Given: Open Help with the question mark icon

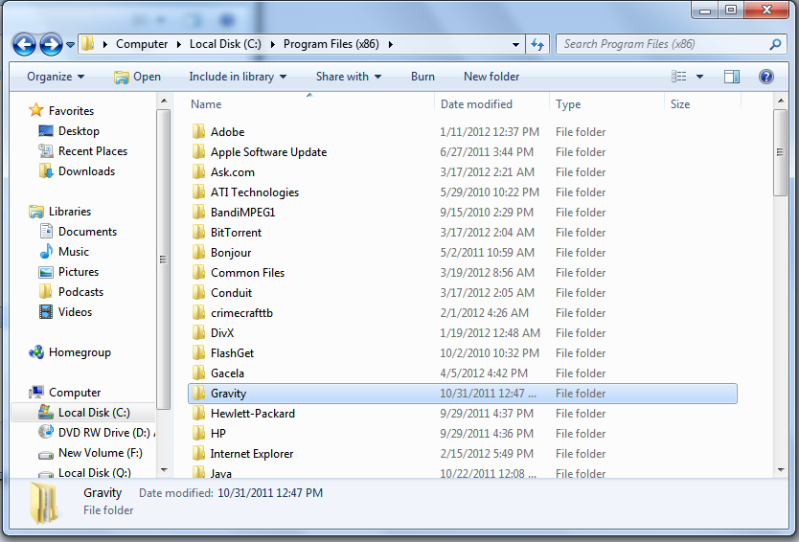Looking at the screenshot, I should pos(766,76).
